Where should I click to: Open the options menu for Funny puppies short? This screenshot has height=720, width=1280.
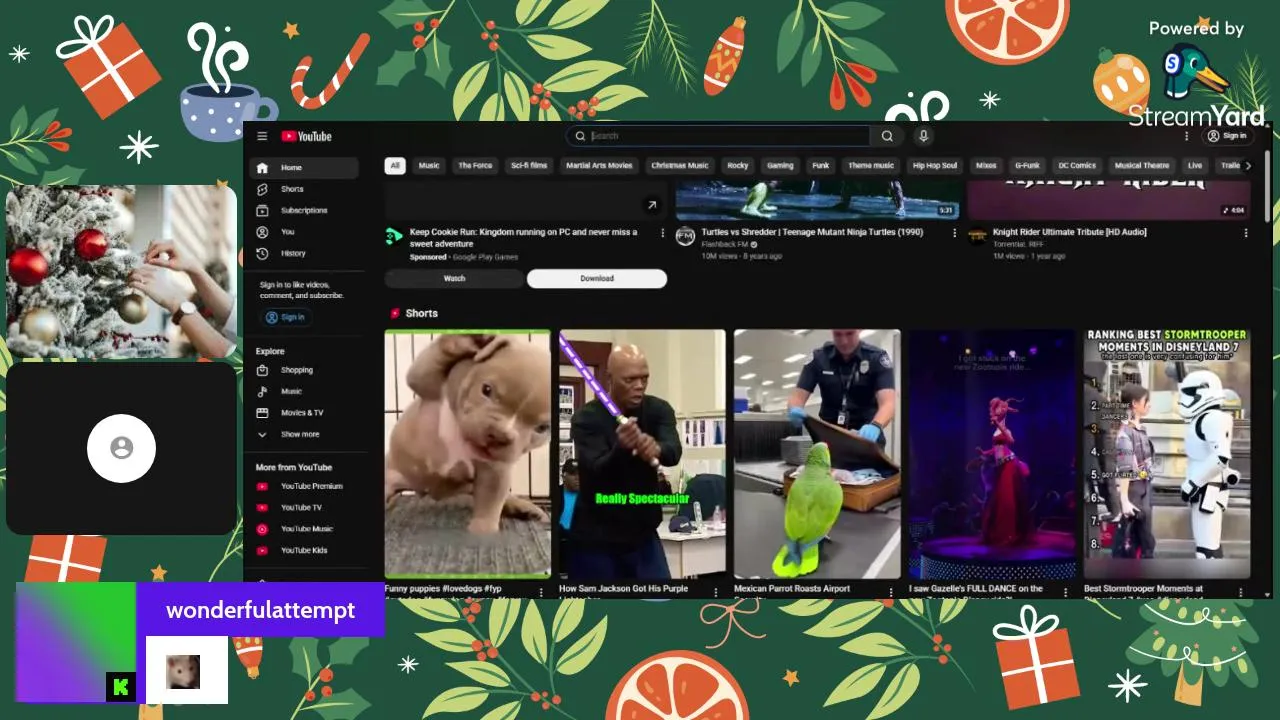tap(541, 592)
